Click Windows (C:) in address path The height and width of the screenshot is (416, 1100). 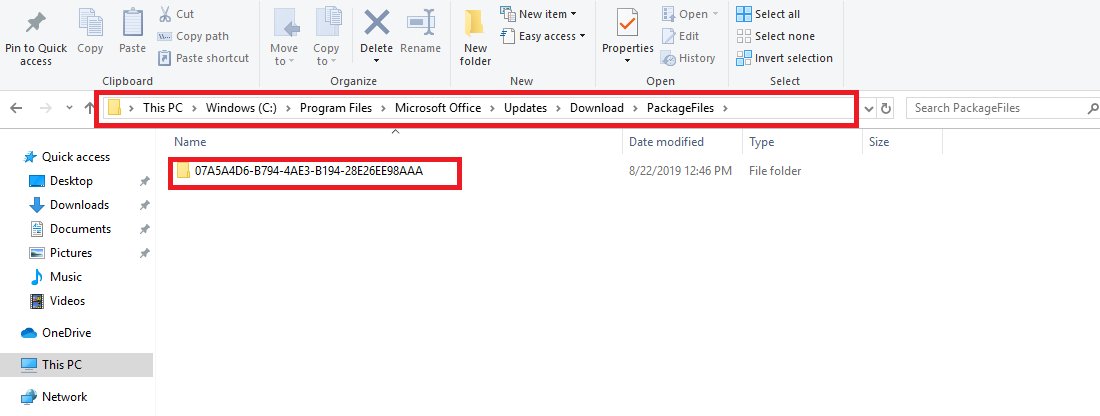click(x=241, y=108)
